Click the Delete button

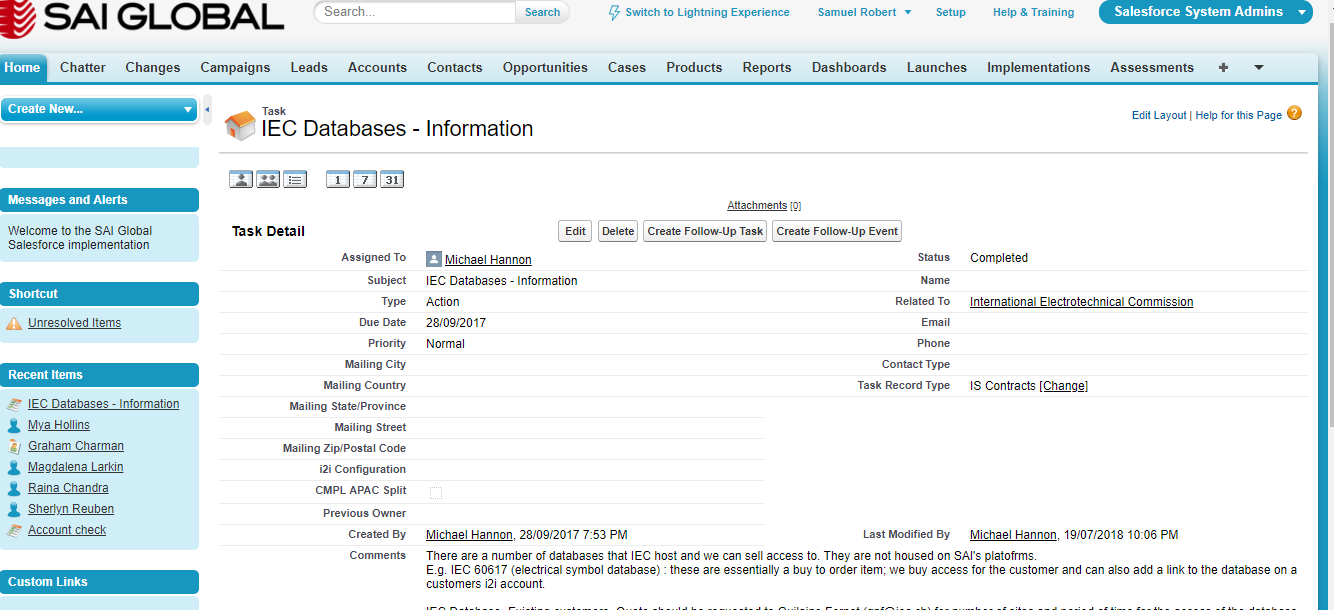point(618,231)
